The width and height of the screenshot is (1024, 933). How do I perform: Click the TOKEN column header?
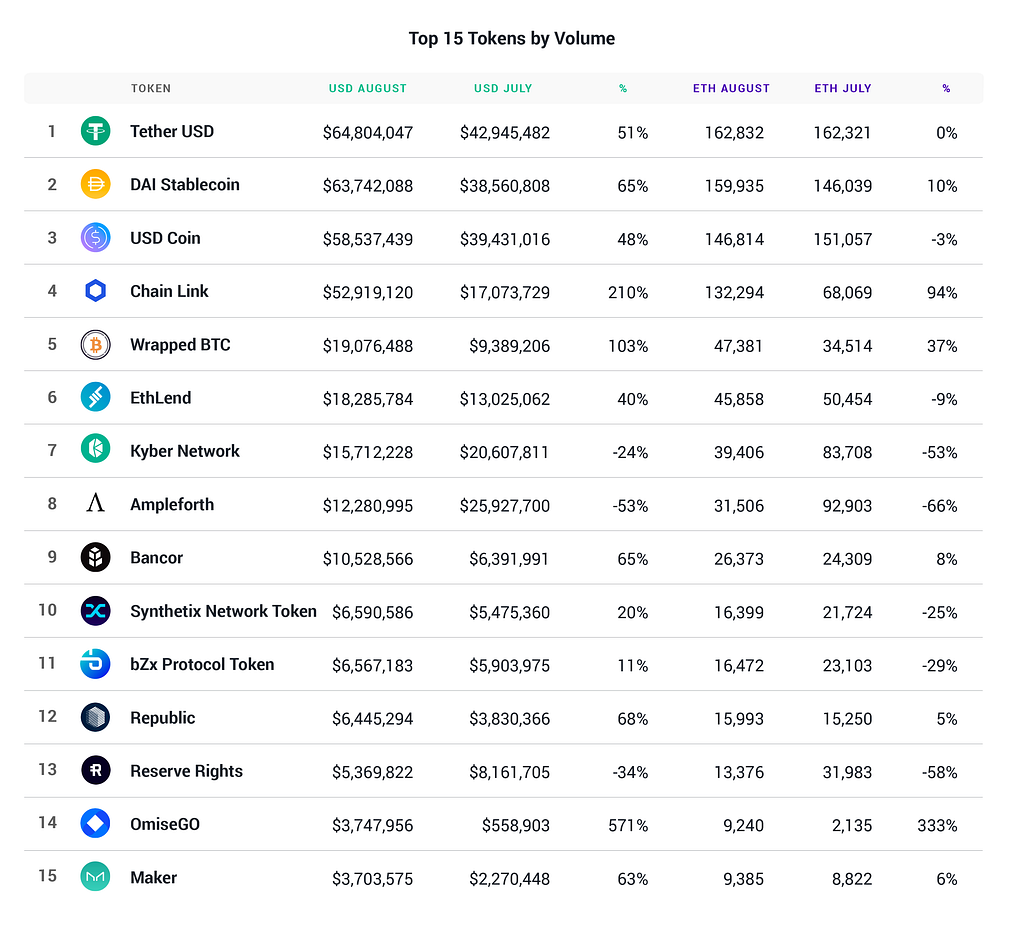[x=151, y=88]
